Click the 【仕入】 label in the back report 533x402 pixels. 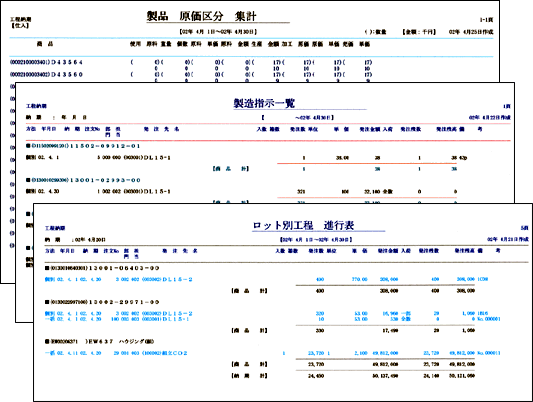(20, 25)
